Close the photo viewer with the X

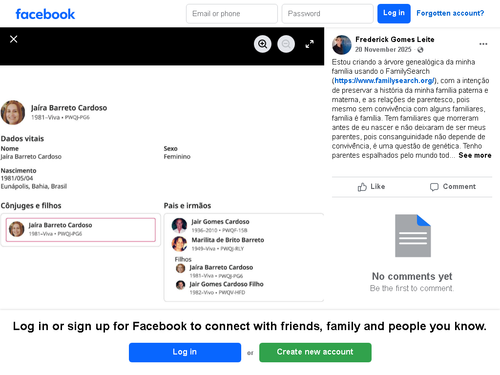tap(14, 39)
